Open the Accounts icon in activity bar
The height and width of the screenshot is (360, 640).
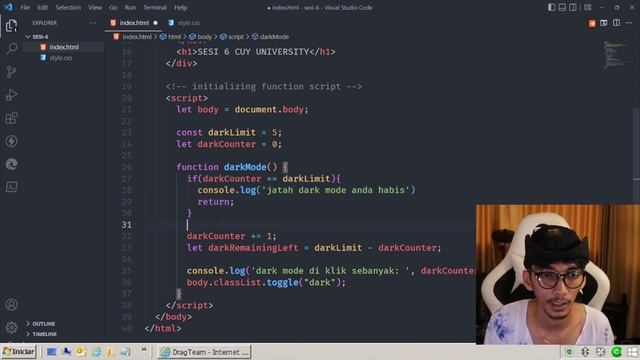(x=11, y=304)
